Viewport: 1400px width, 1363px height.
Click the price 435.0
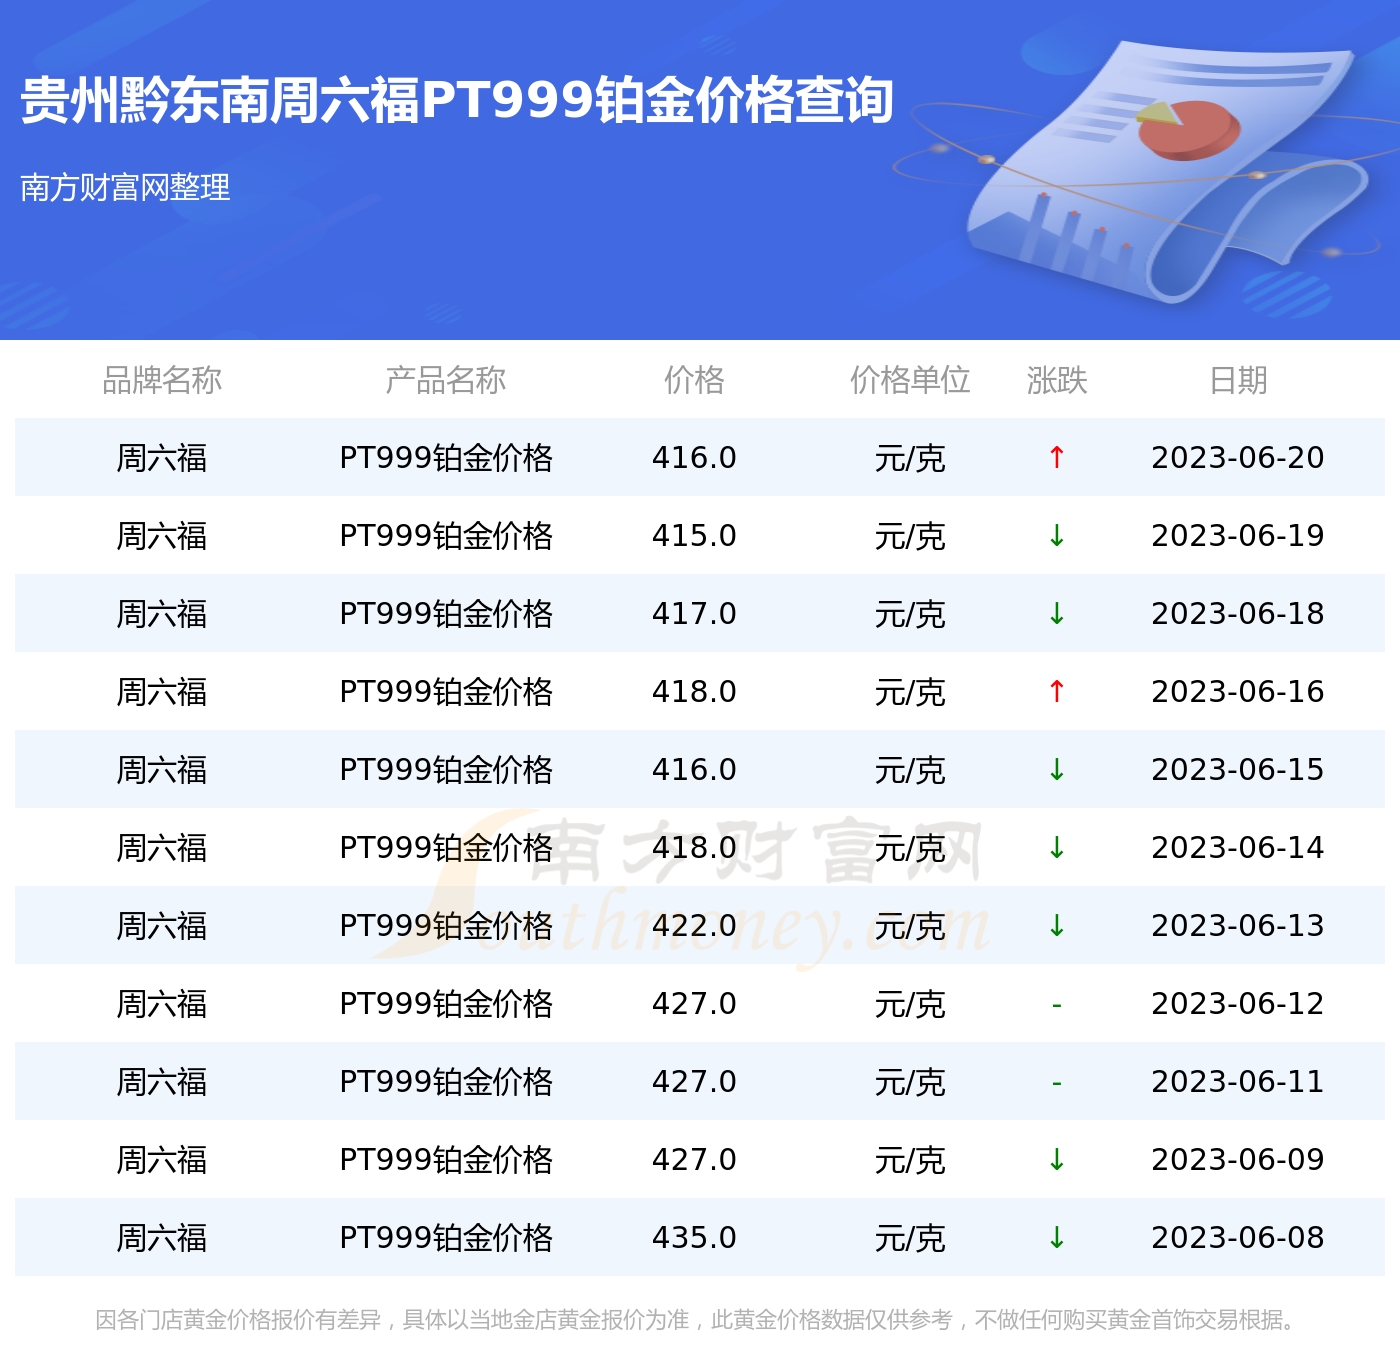click(x=694, y=1237)
